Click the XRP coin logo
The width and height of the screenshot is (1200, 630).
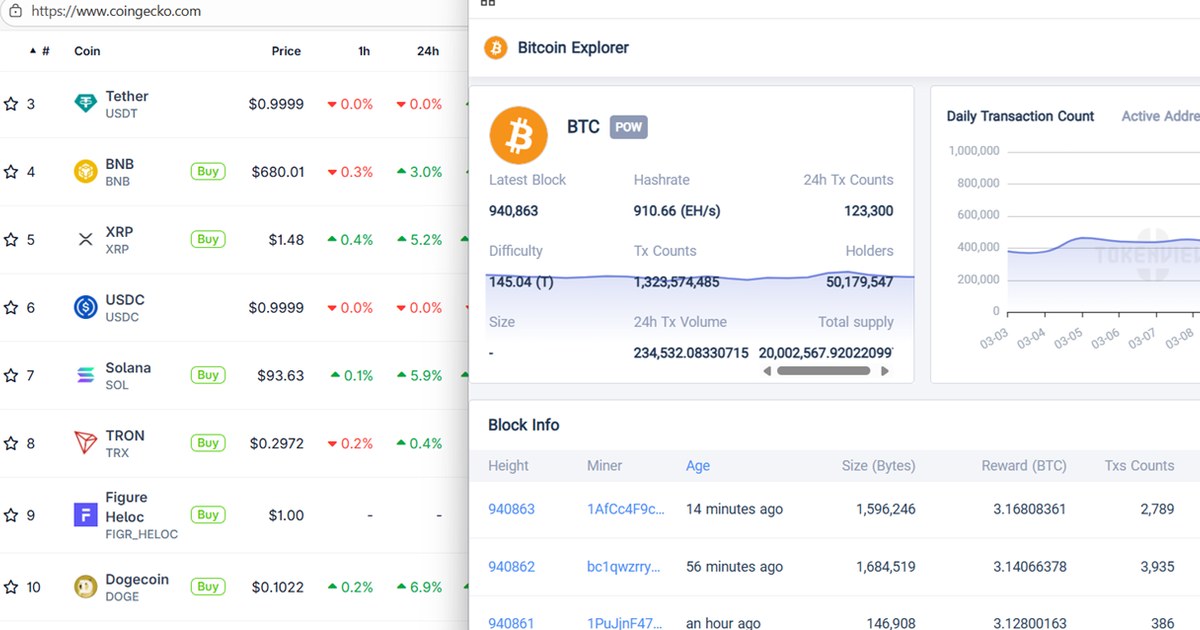click(x=84, y=239)
